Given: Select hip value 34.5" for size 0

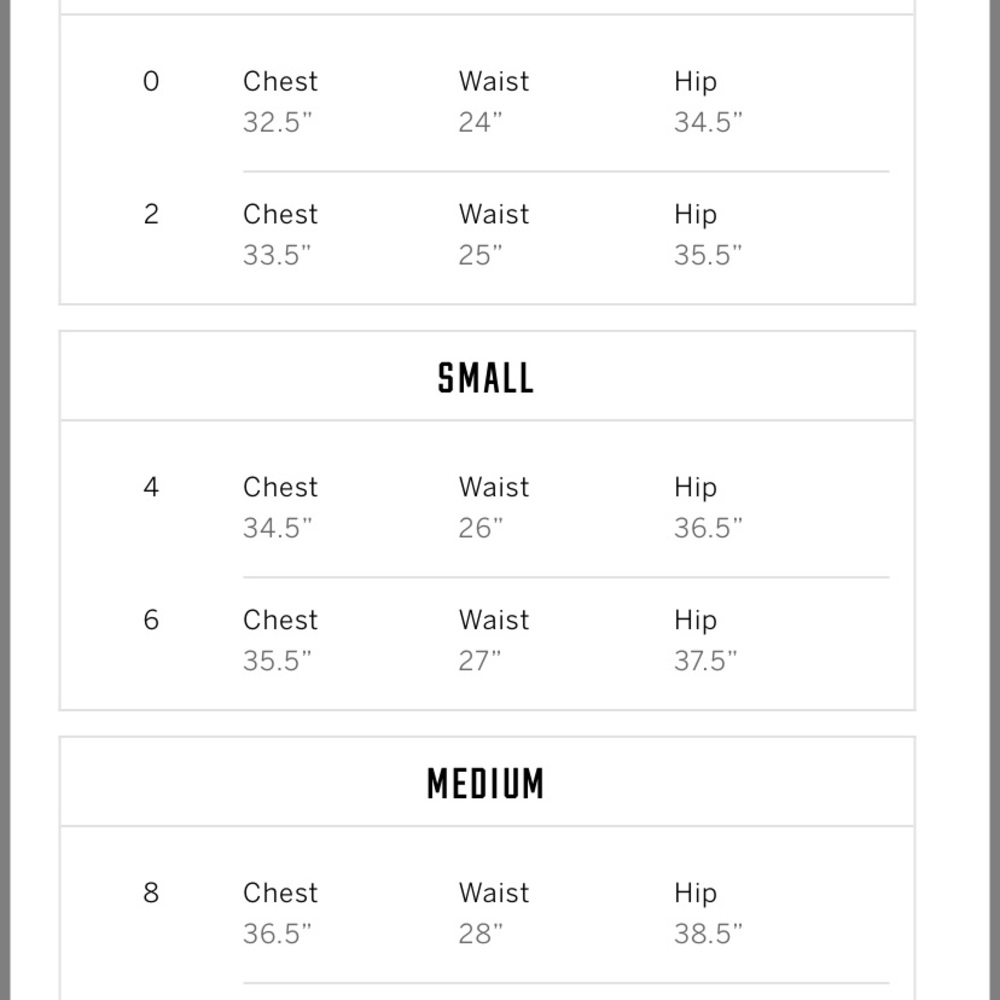Looking at the screenshot, I should pyautogui.click(x=709, y=122).
